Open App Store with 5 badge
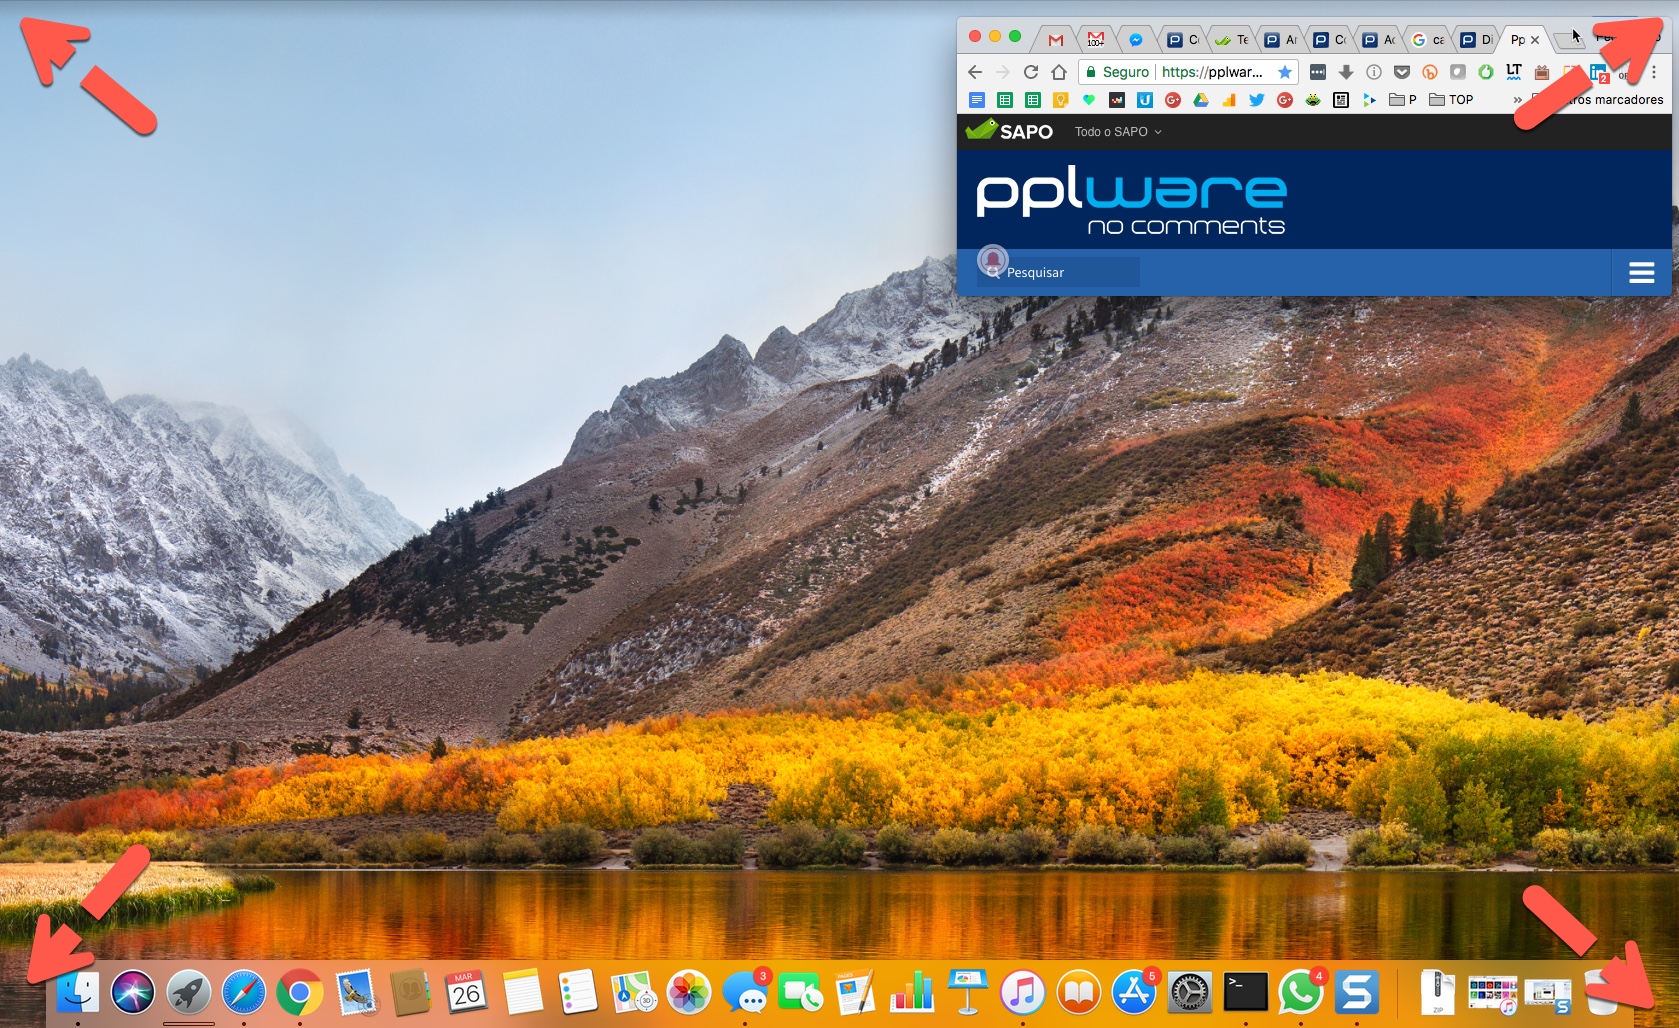 click(x=1135, y=993)
